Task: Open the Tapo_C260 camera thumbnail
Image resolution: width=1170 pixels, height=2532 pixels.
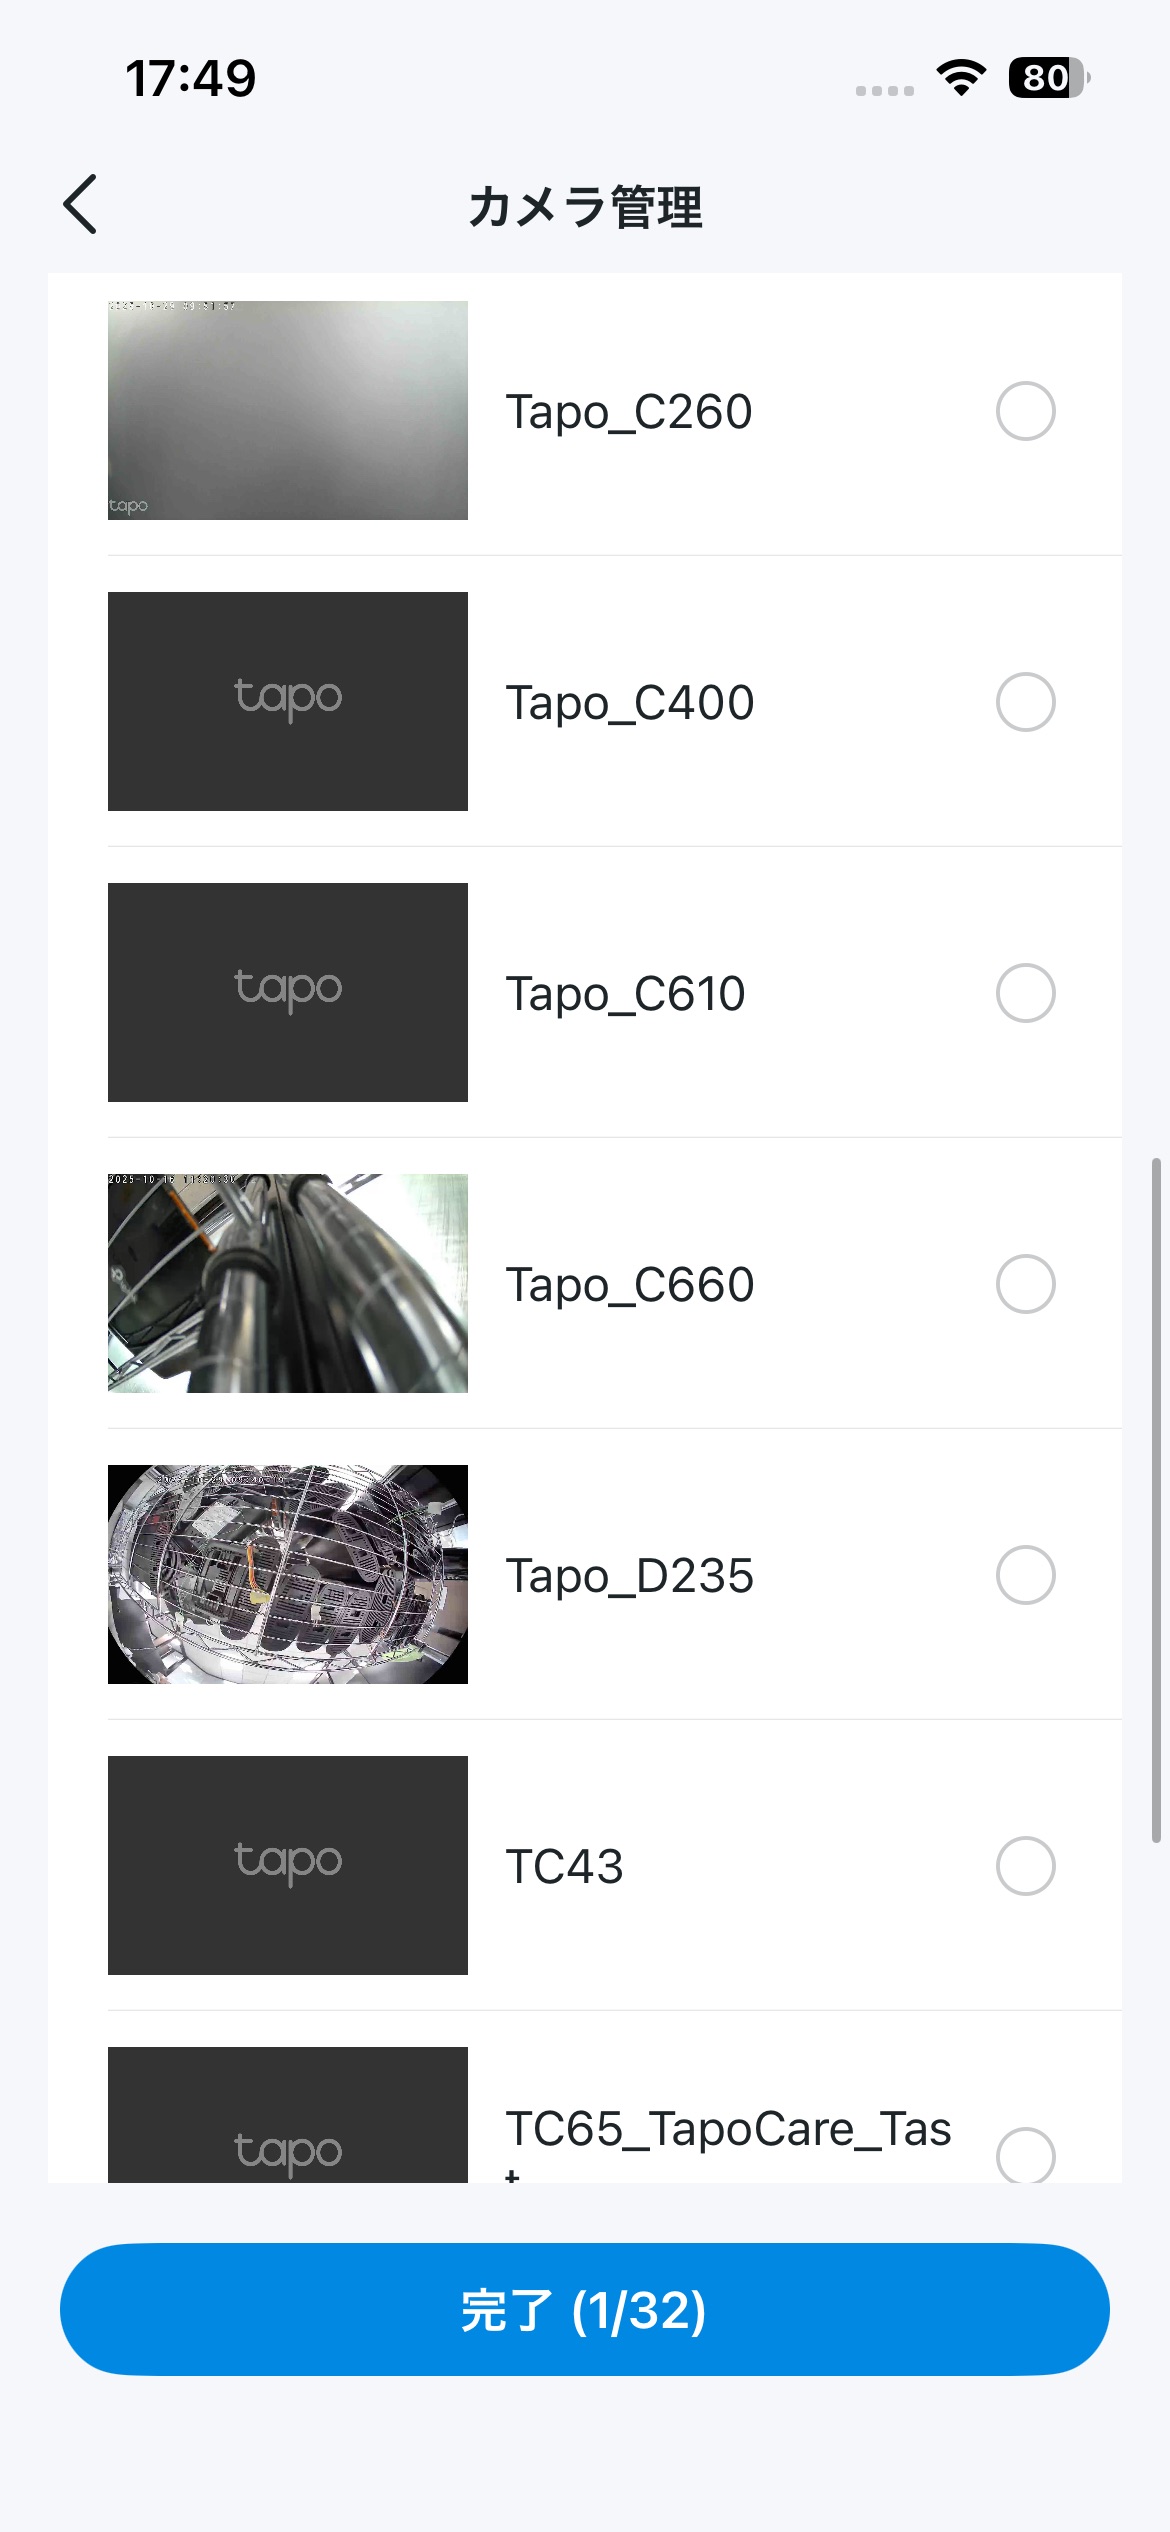Action: tap(288, 410)
